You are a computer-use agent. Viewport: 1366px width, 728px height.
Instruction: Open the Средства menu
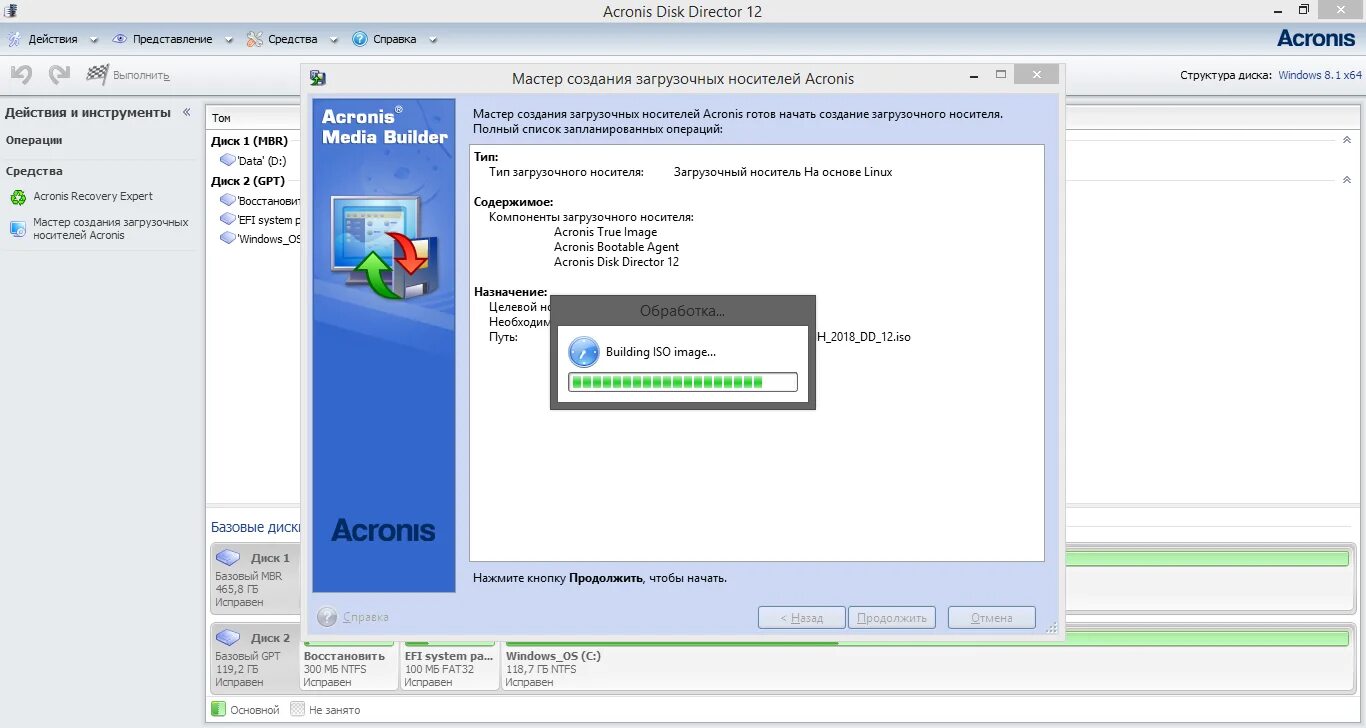tap(293, 39)
